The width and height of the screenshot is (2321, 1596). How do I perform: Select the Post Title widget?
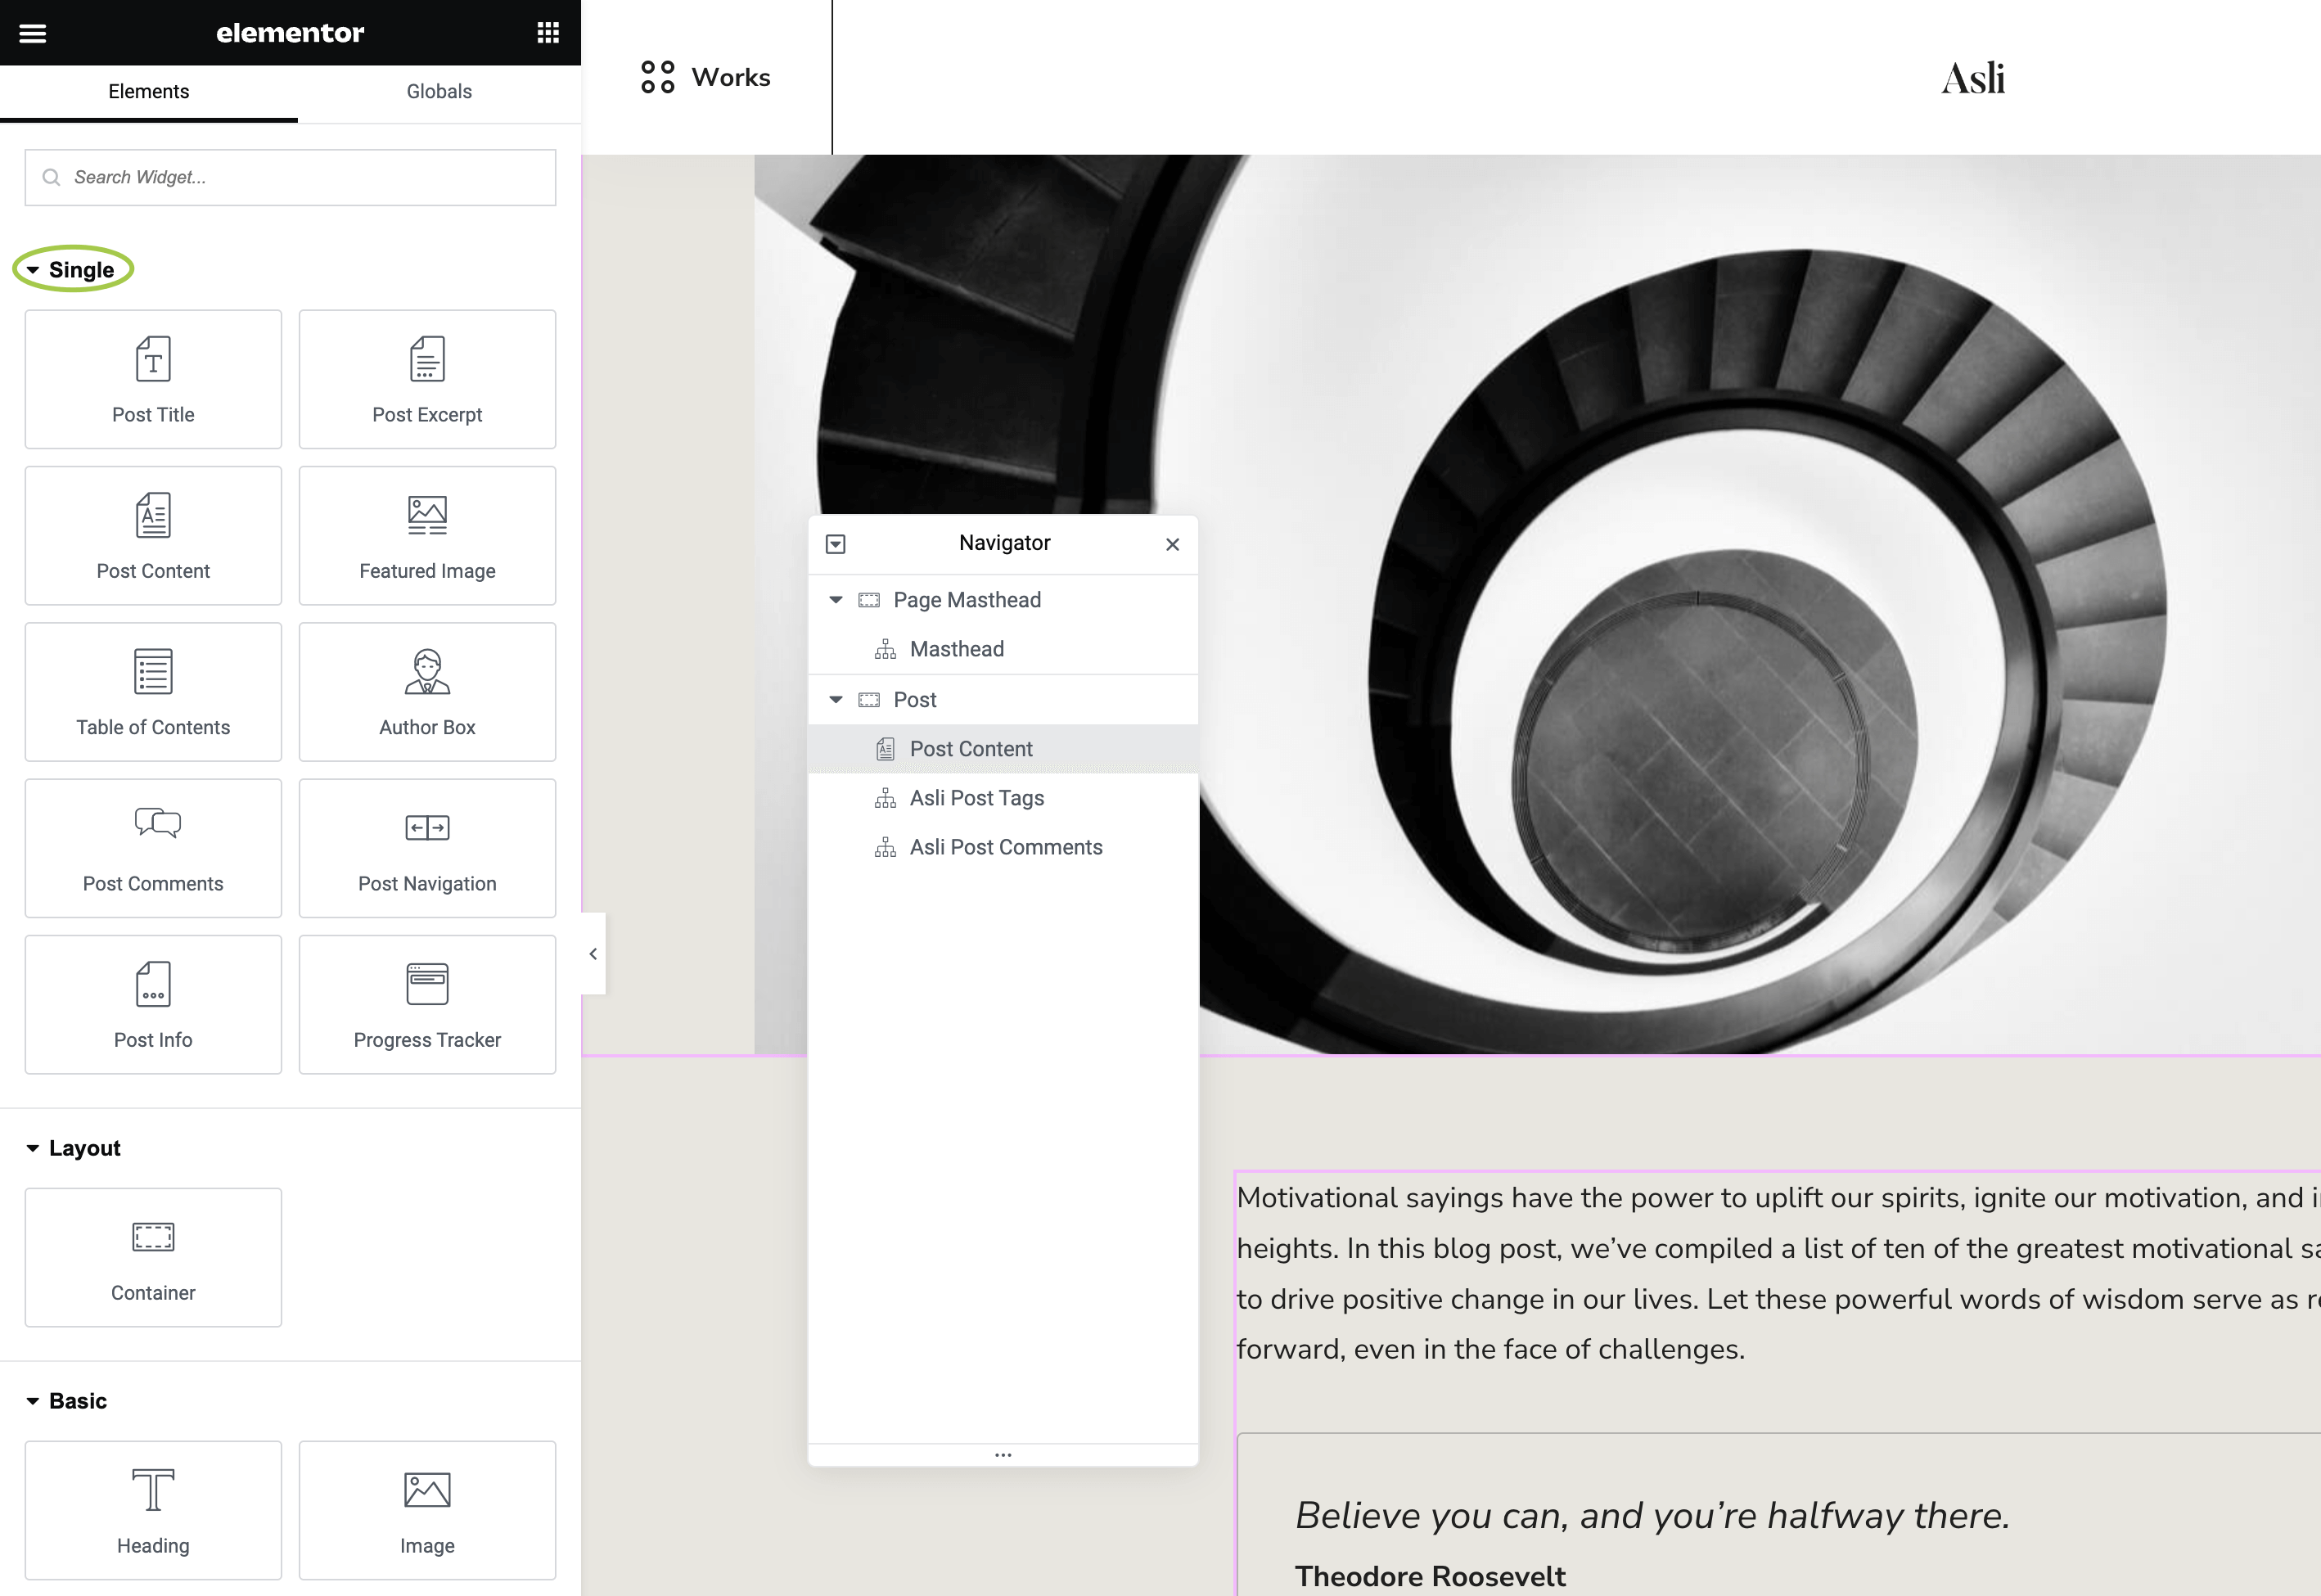coord(153,379)
